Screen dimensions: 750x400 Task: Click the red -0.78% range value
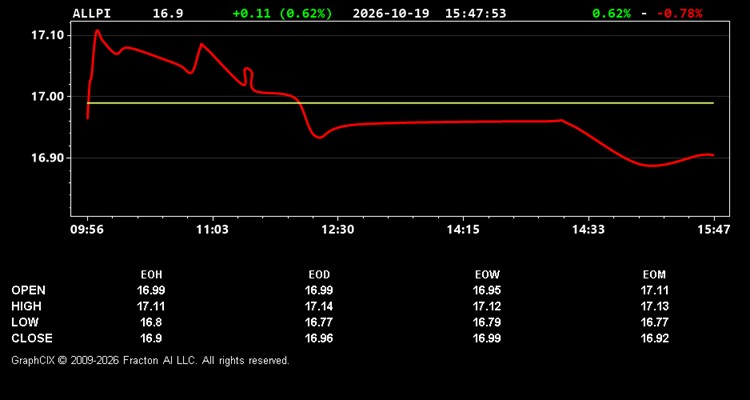point(680,13)
